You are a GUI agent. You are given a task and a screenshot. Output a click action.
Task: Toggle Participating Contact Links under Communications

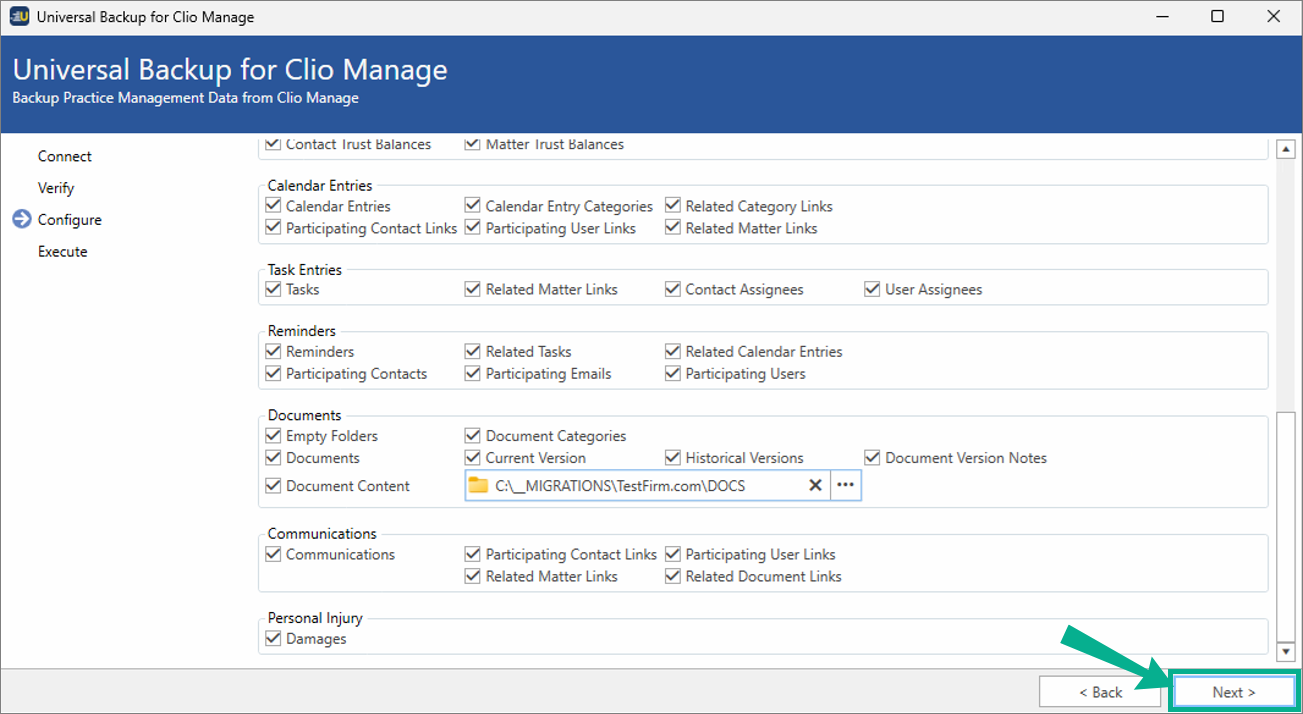point(473,554)
